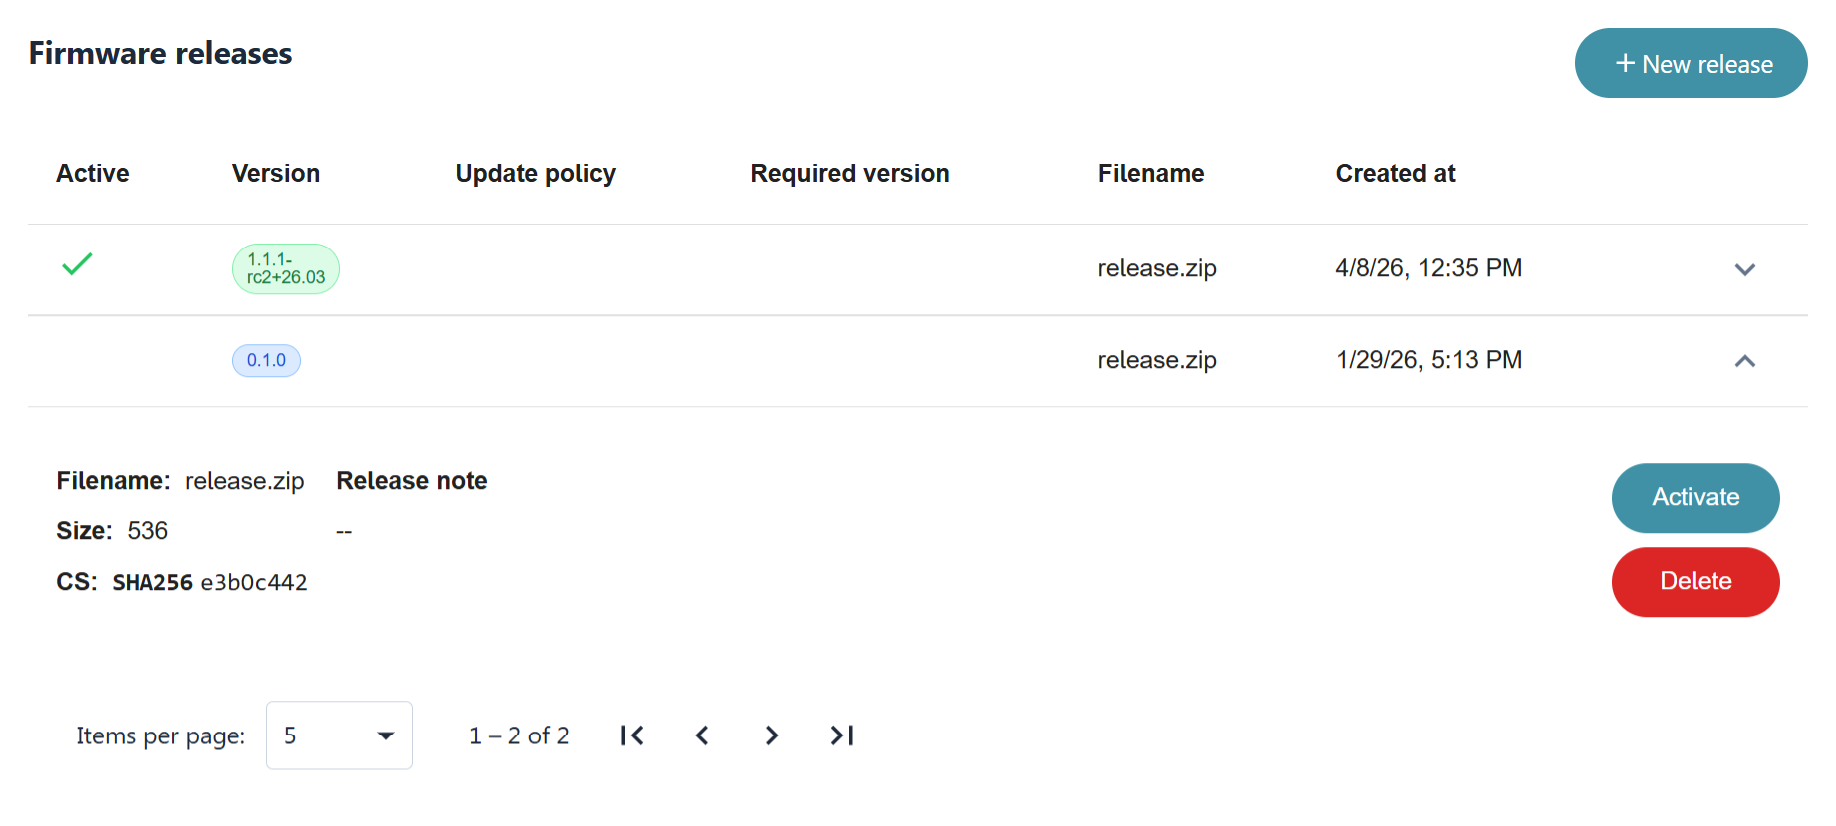The image size is (1836, 826).
Task: Click the 0.1.0 version badge
Action: pos(266,360)
